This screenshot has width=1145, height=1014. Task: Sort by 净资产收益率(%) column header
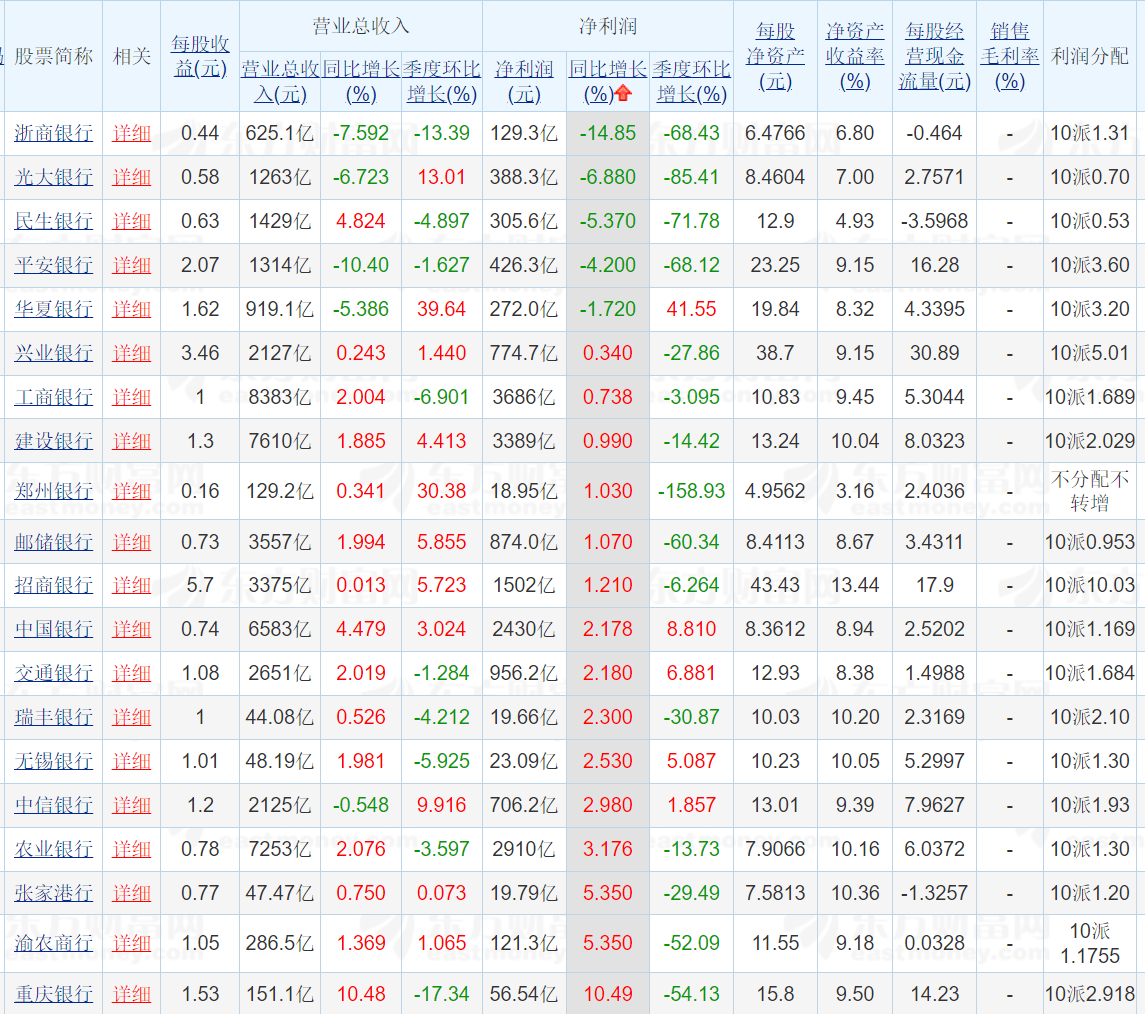[854, 56]
